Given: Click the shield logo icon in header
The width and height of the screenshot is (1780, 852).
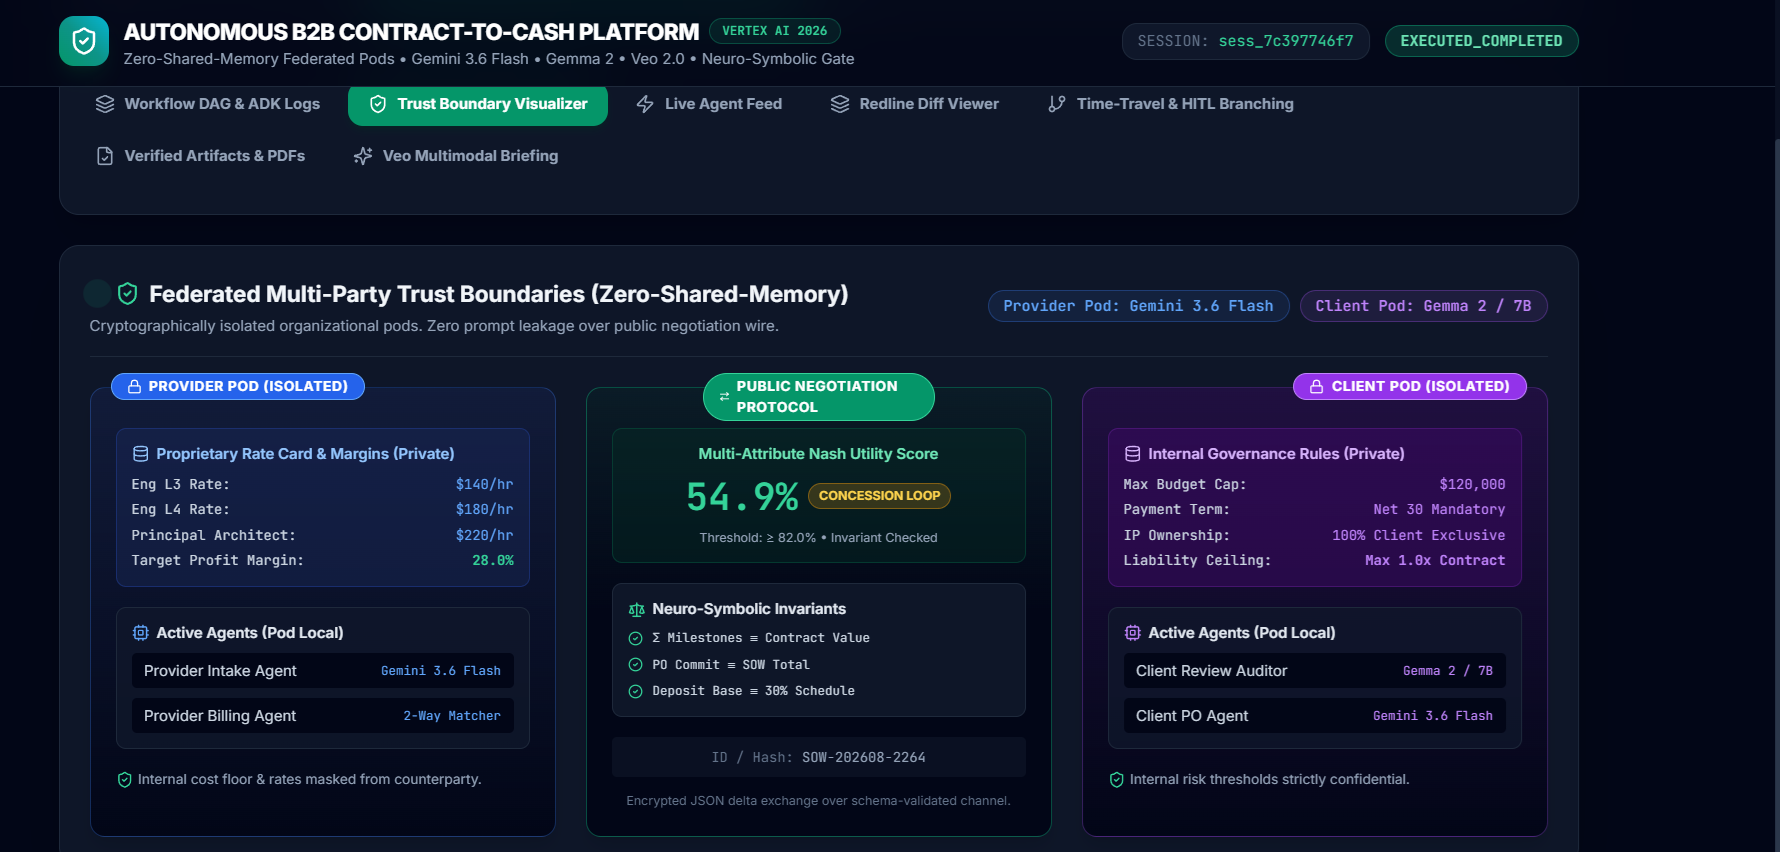Looking at the screenshot, I should (84, 41).
